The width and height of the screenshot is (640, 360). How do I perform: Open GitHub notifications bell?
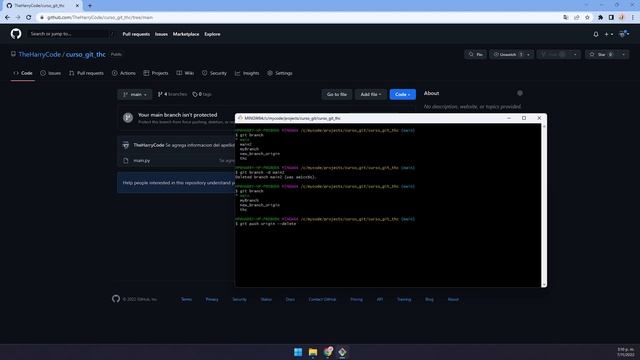[x=596, y=34]
